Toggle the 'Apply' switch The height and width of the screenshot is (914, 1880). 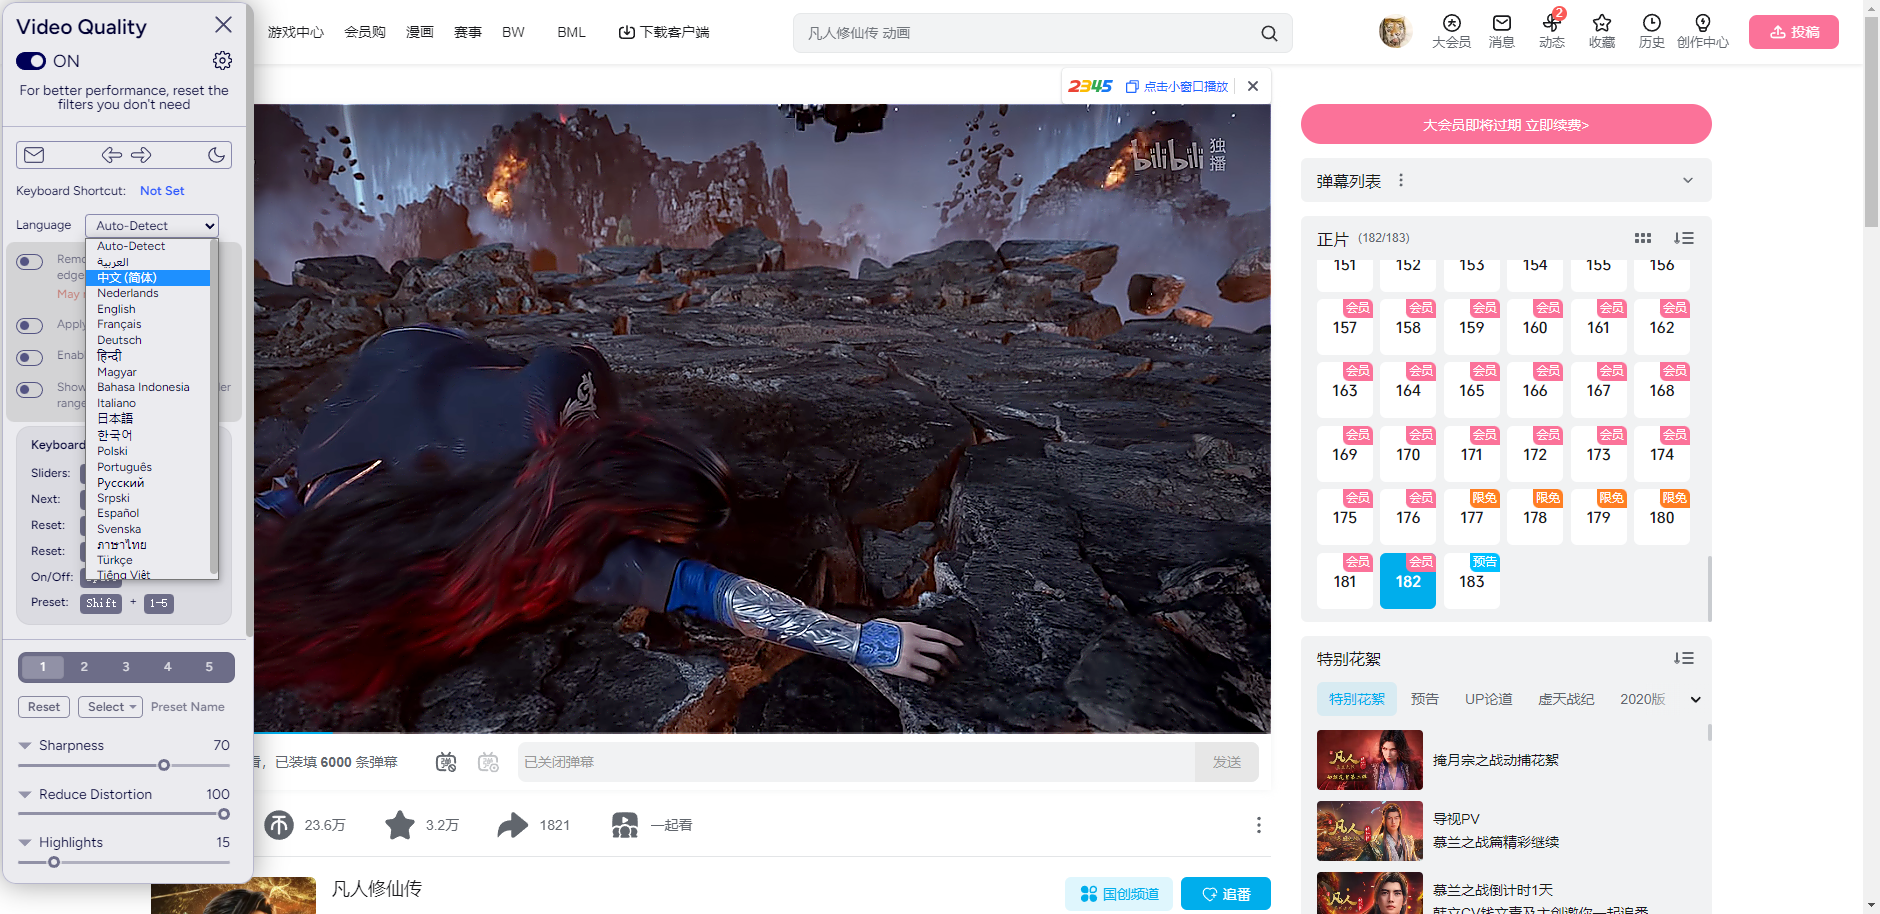tap(30, 326)
